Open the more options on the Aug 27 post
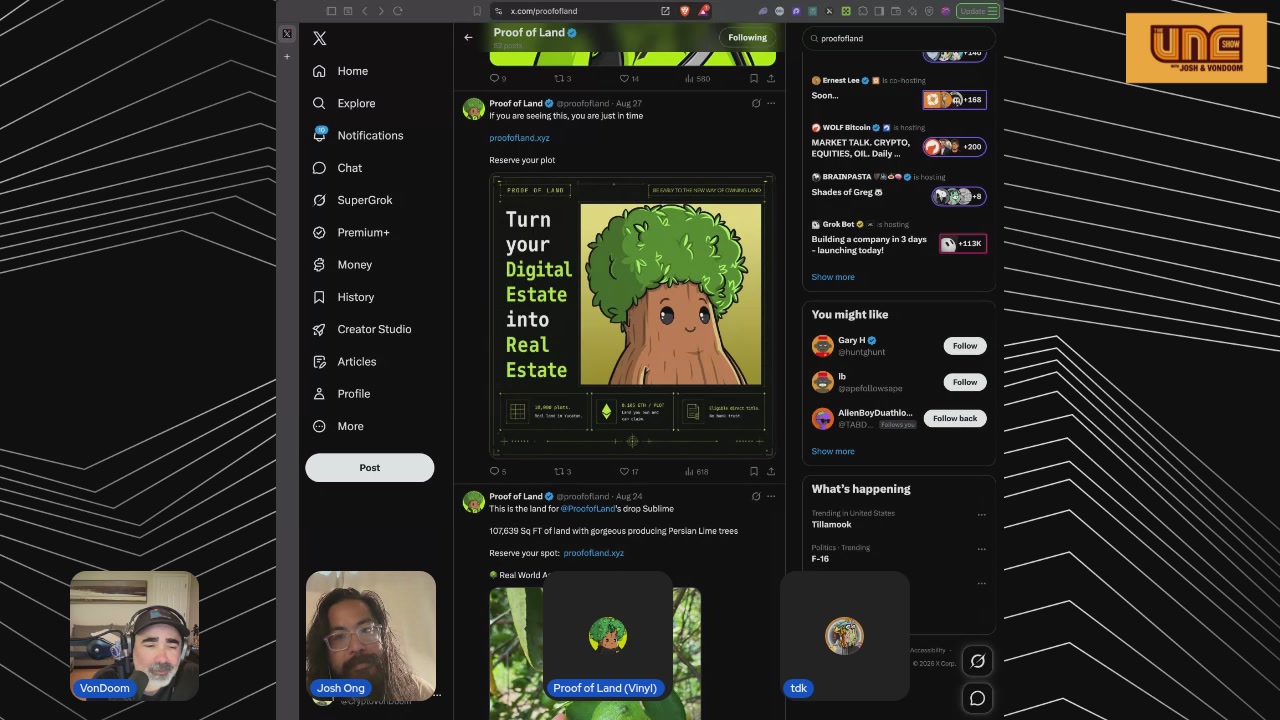 (771, 103)
